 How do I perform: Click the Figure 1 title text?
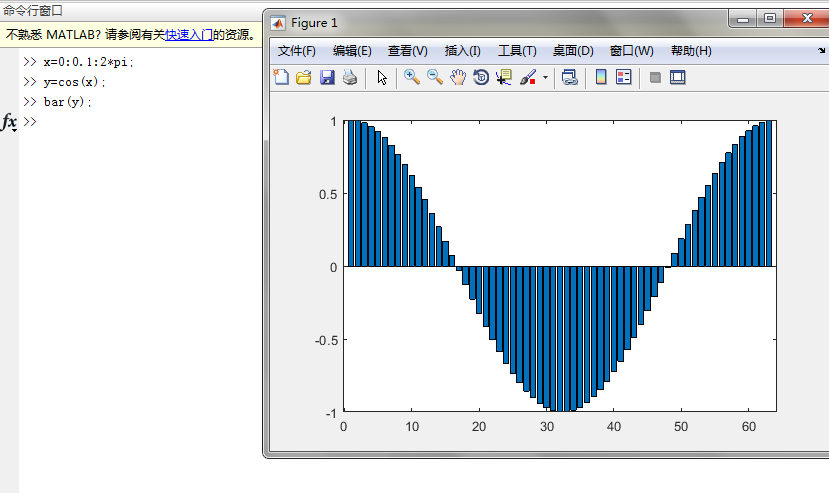click(x=314, y=23)
